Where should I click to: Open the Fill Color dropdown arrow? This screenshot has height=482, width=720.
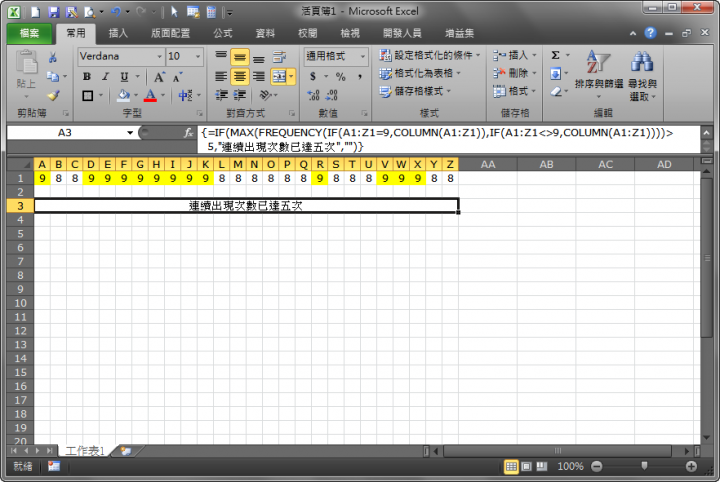[x=136, y=95]
